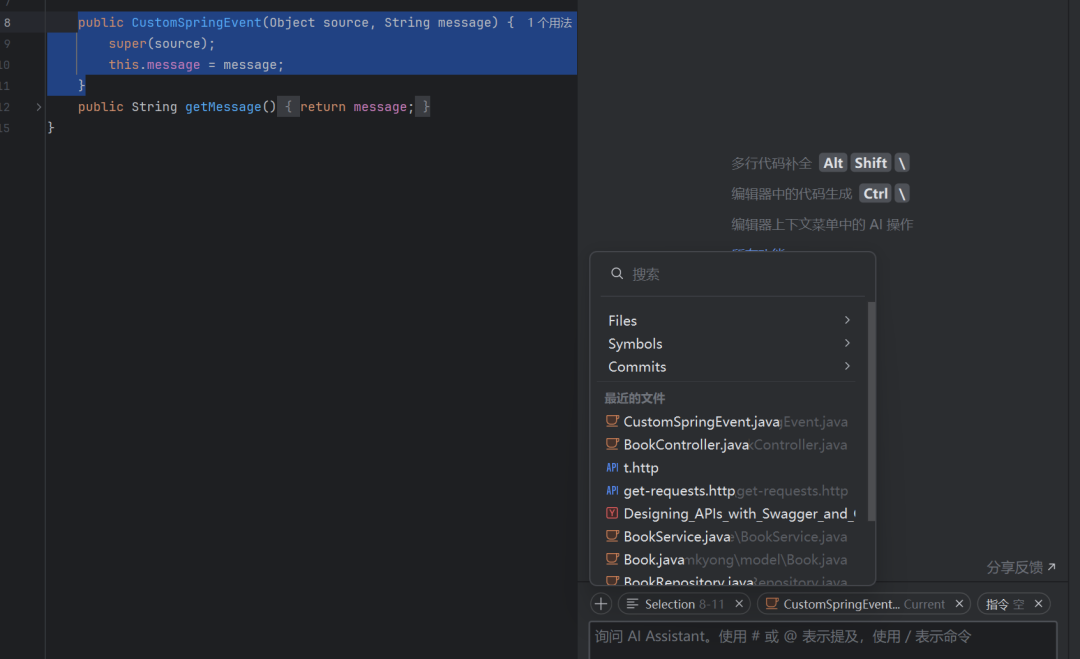Image resolution: width=1080 pixels, height=659 pixels.
Task: Click the this.message assignment line
Action: pos(196,65)
